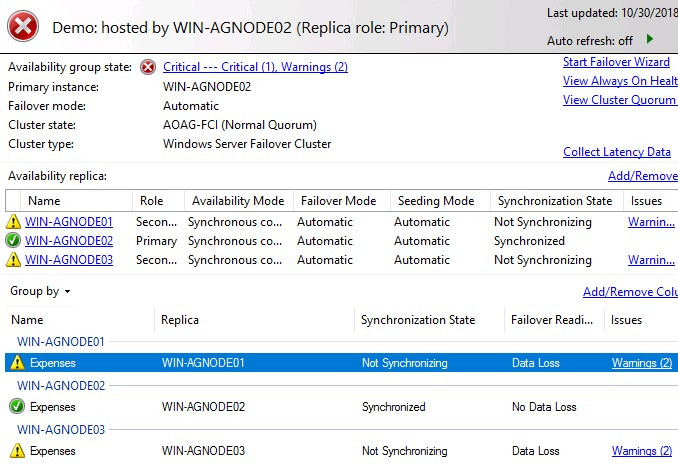The height and width of the screenshot is (464, 678).
Task: Open Warnings (2) link for WIN-AGNODE03 Expenses
Action: (641, 451)
